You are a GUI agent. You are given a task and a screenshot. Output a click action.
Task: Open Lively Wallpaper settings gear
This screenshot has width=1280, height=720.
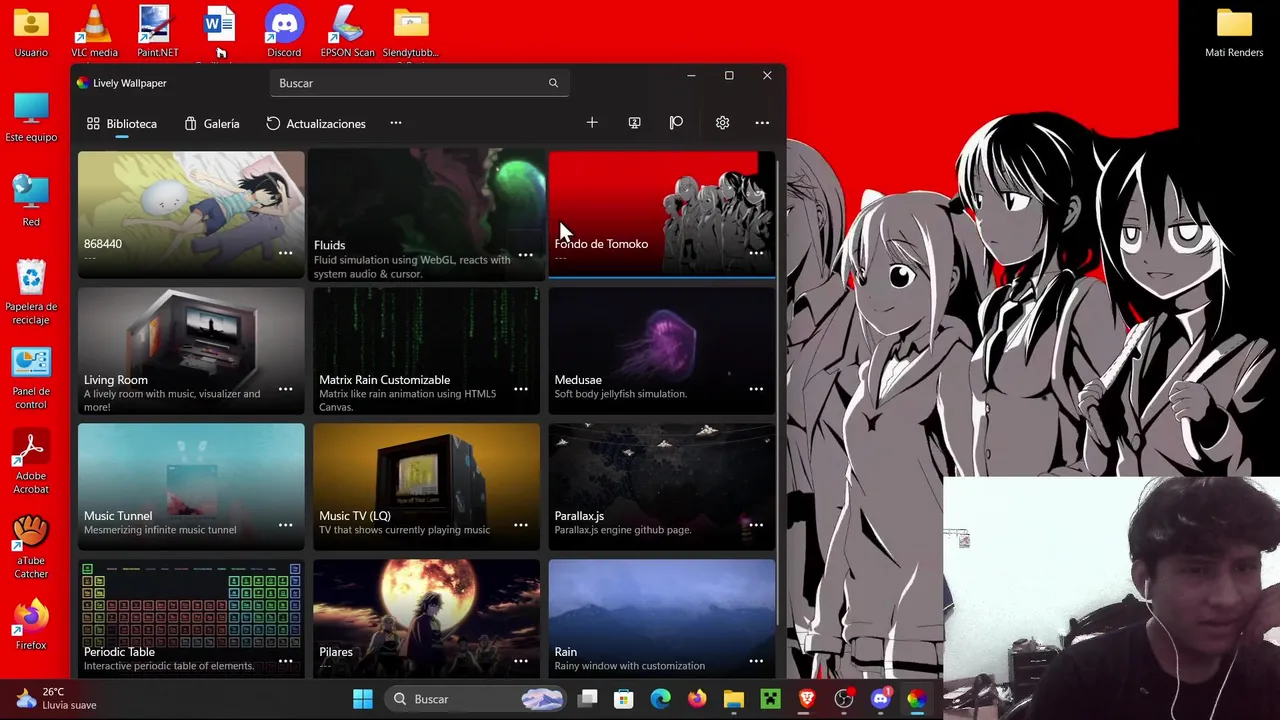pyautogui.click(x=722, y=123)
